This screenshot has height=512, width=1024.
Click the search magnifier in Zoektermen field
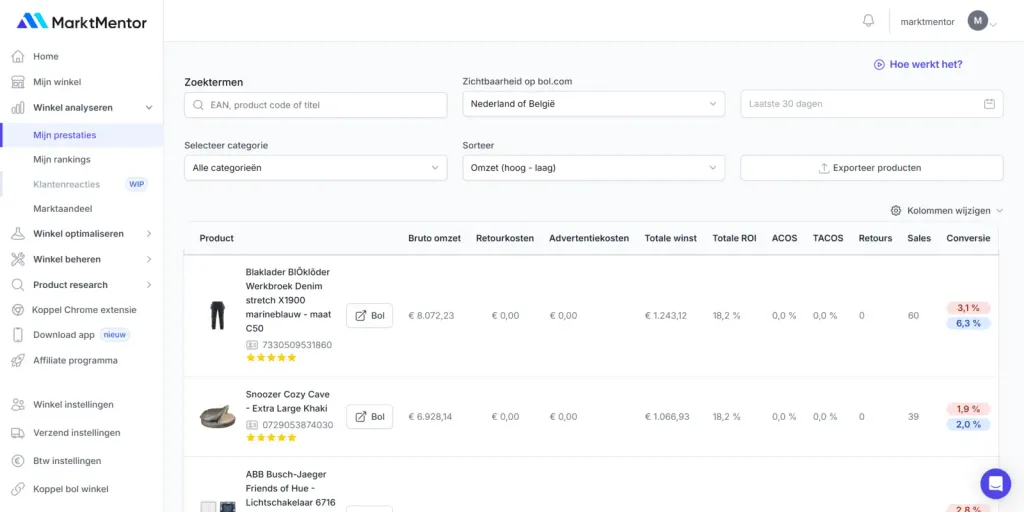click(199, 104)
